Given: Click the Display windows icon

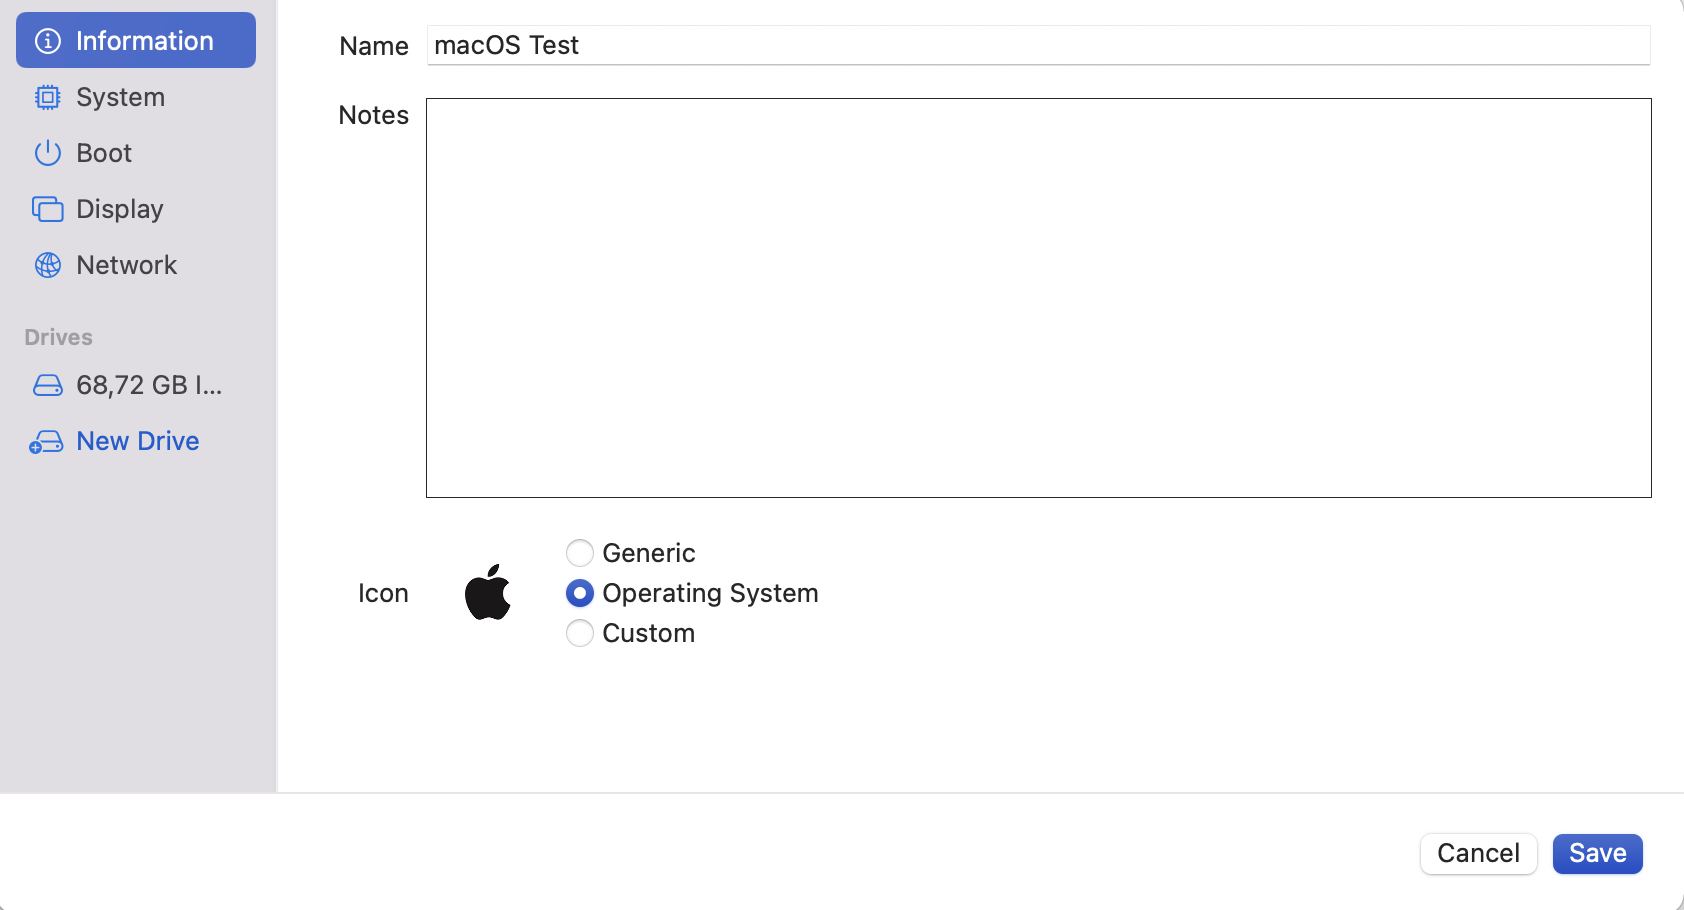Looking at the screenshot, I should pos(47,208).
